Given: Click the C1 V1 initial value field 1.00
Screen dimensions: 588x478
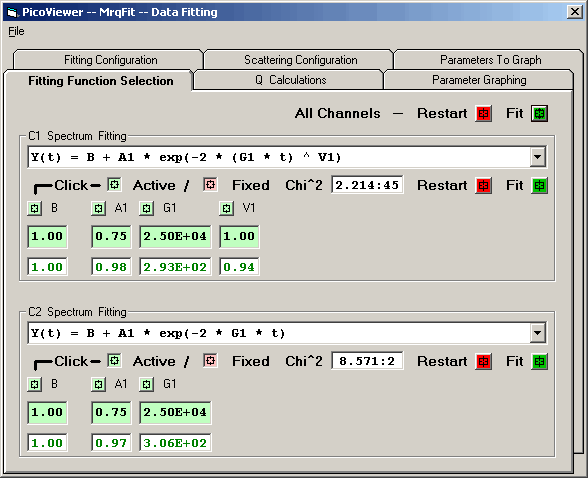Looking at the screenshot, I should coord(239,237).
